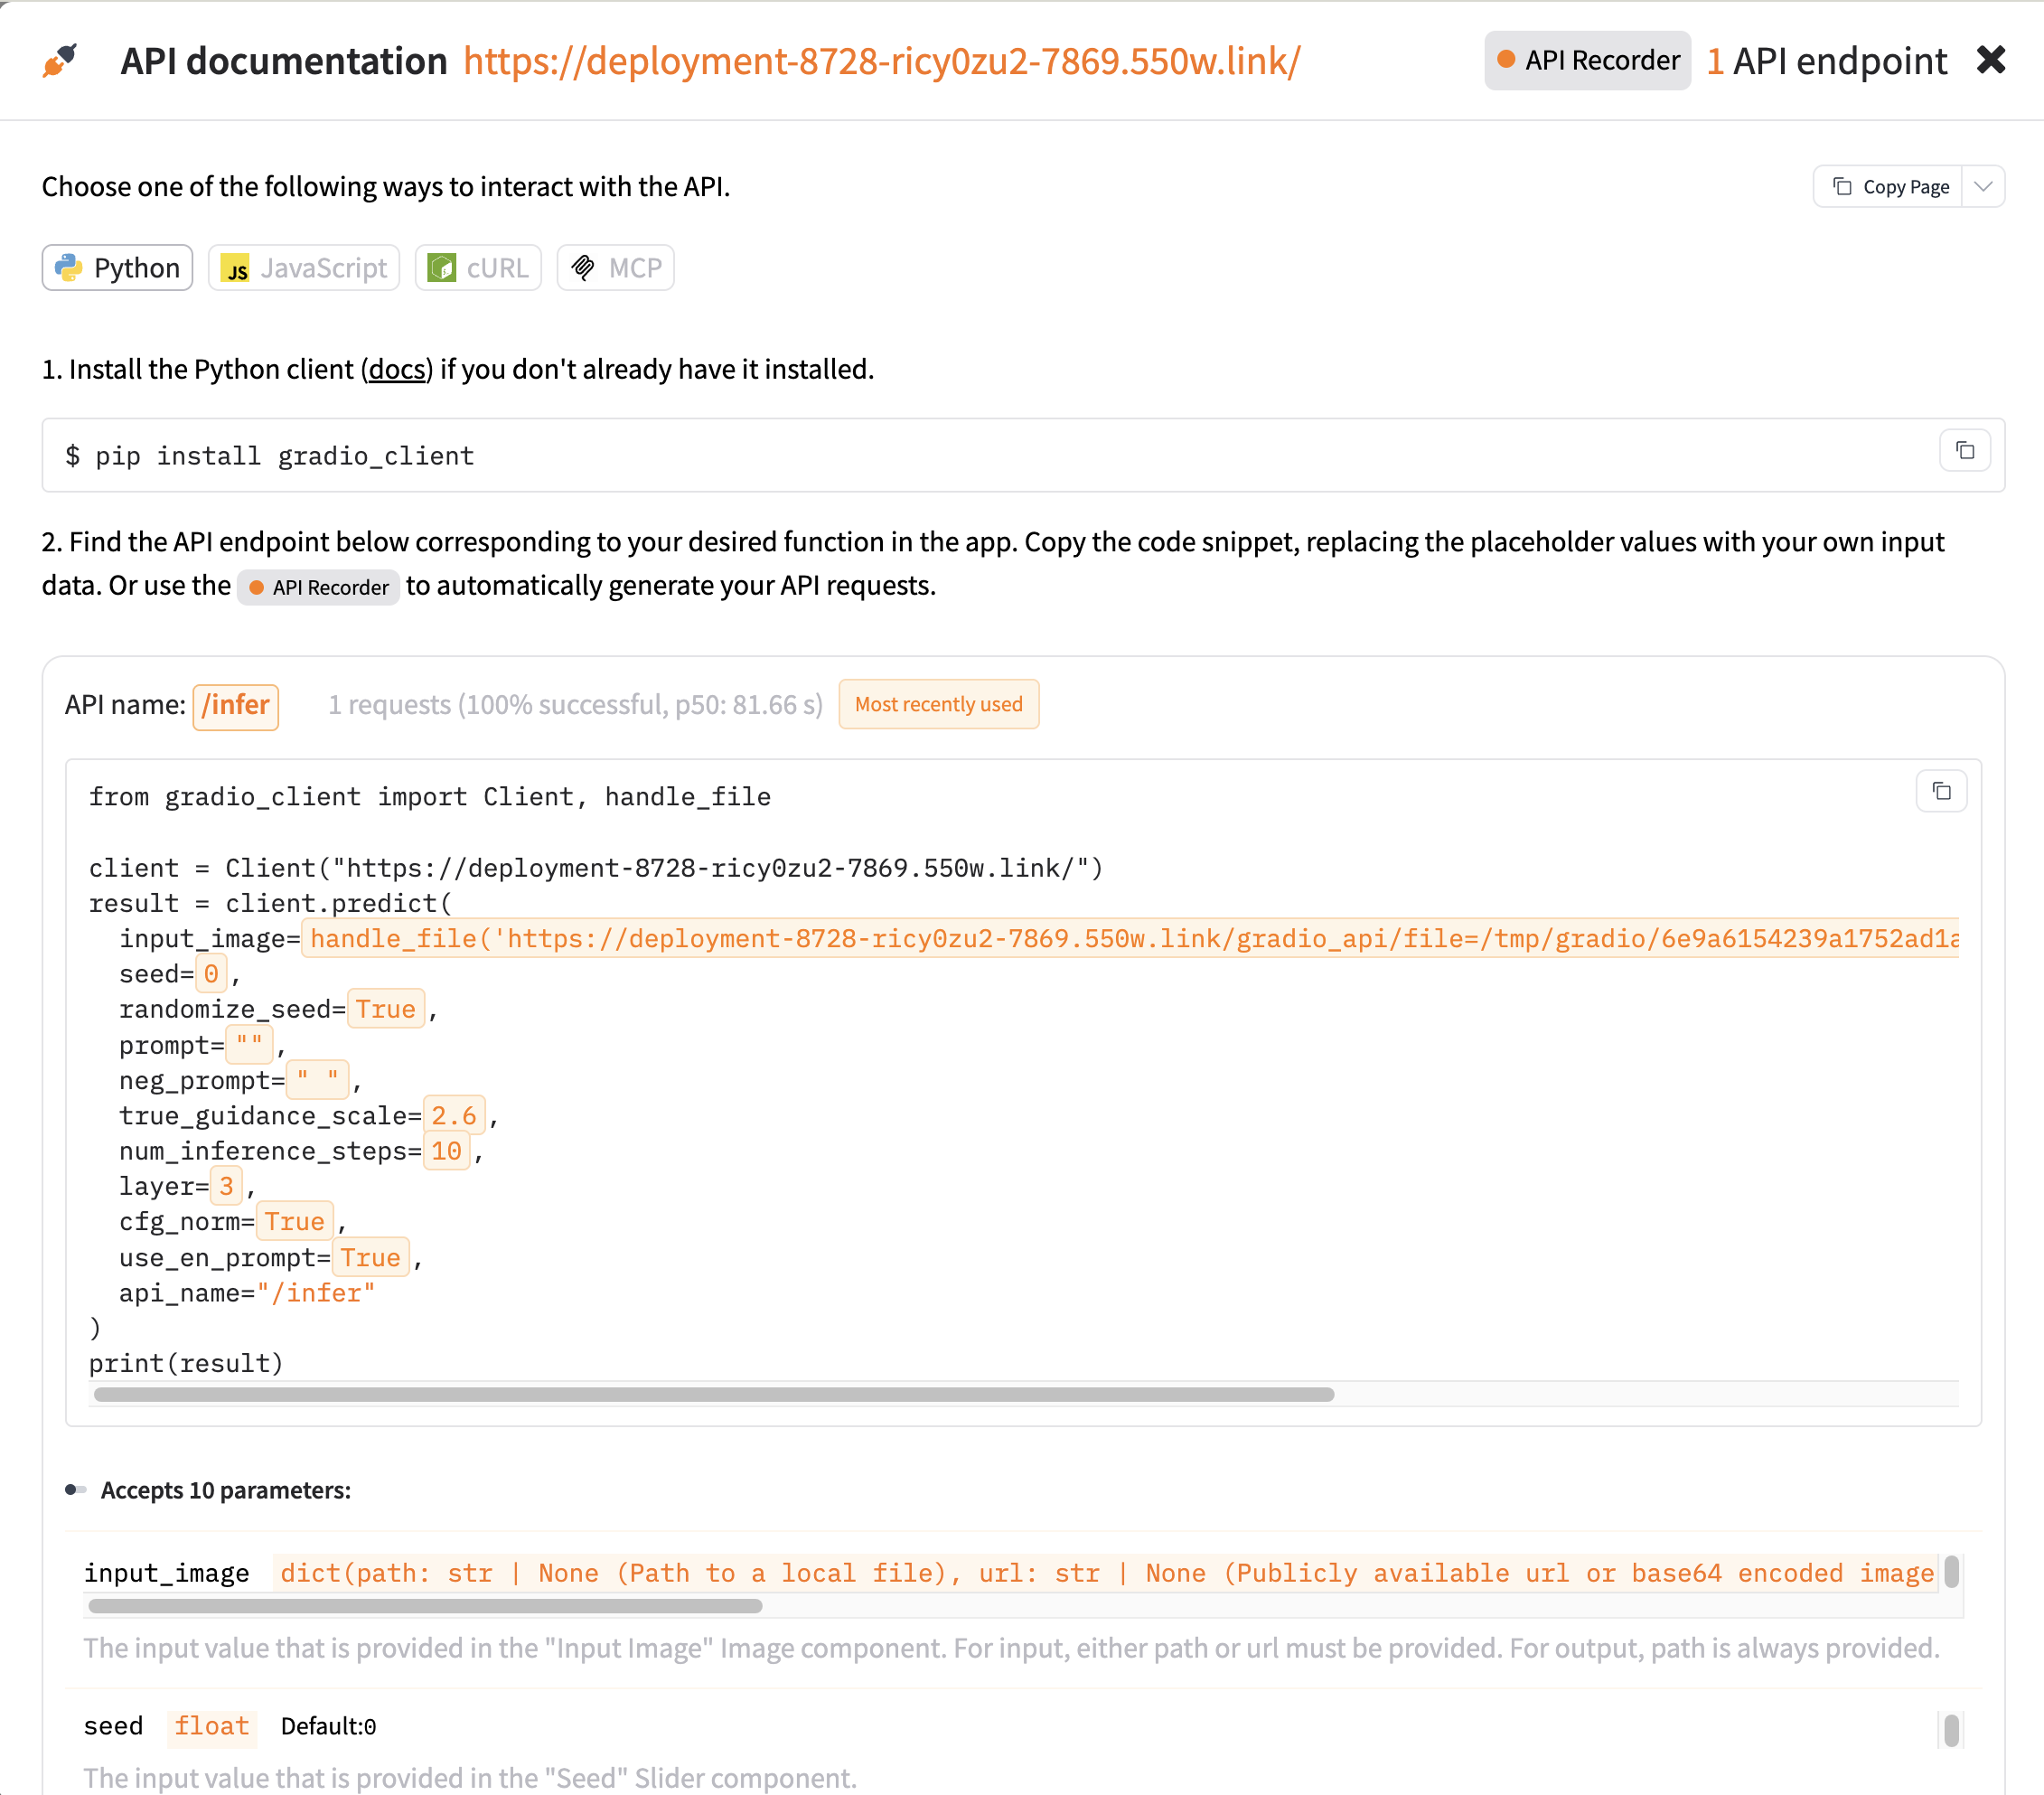The height and width of the screenshot is (1795, 2044).
Task: Toggle the API Recorder button in header
Action: pos(1587,61)
